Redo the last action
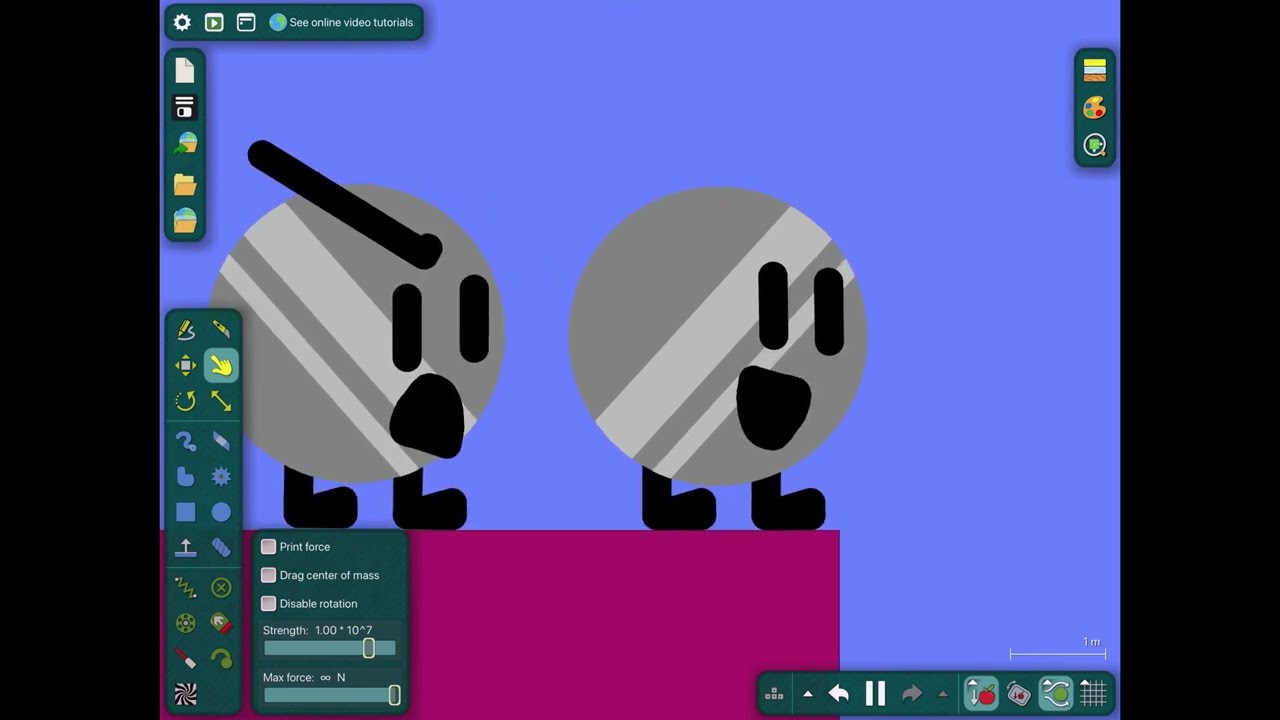The width and height of the screenshot is (1280, 720). (911, 694)
